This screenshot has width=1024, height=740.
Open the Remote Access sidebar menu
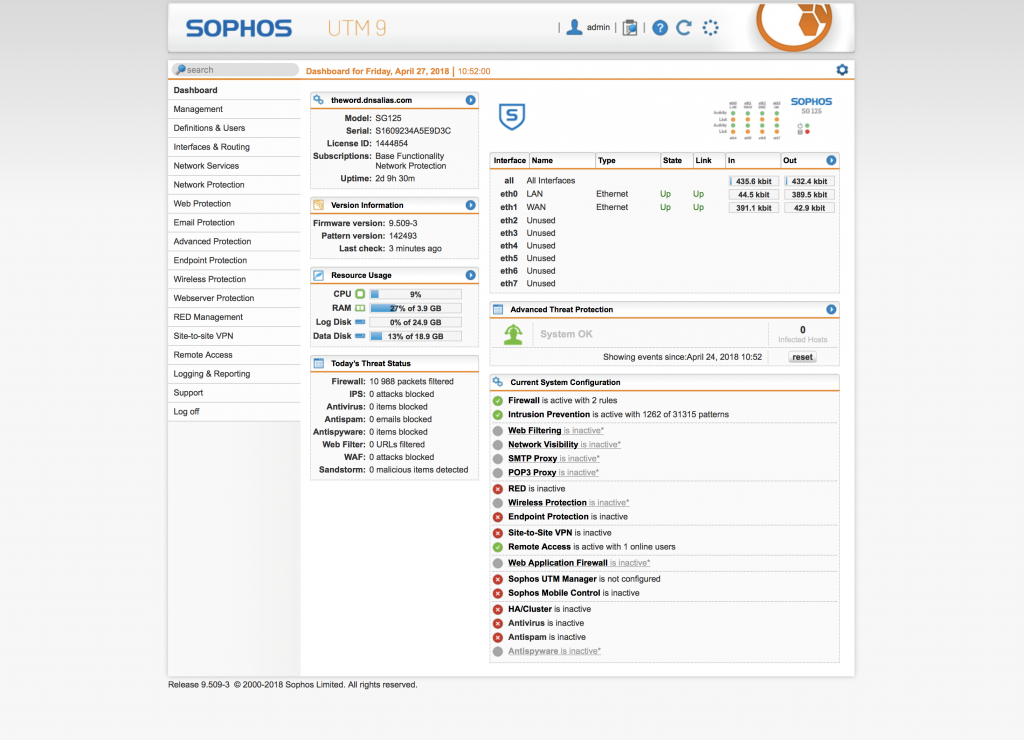[234, 355]
